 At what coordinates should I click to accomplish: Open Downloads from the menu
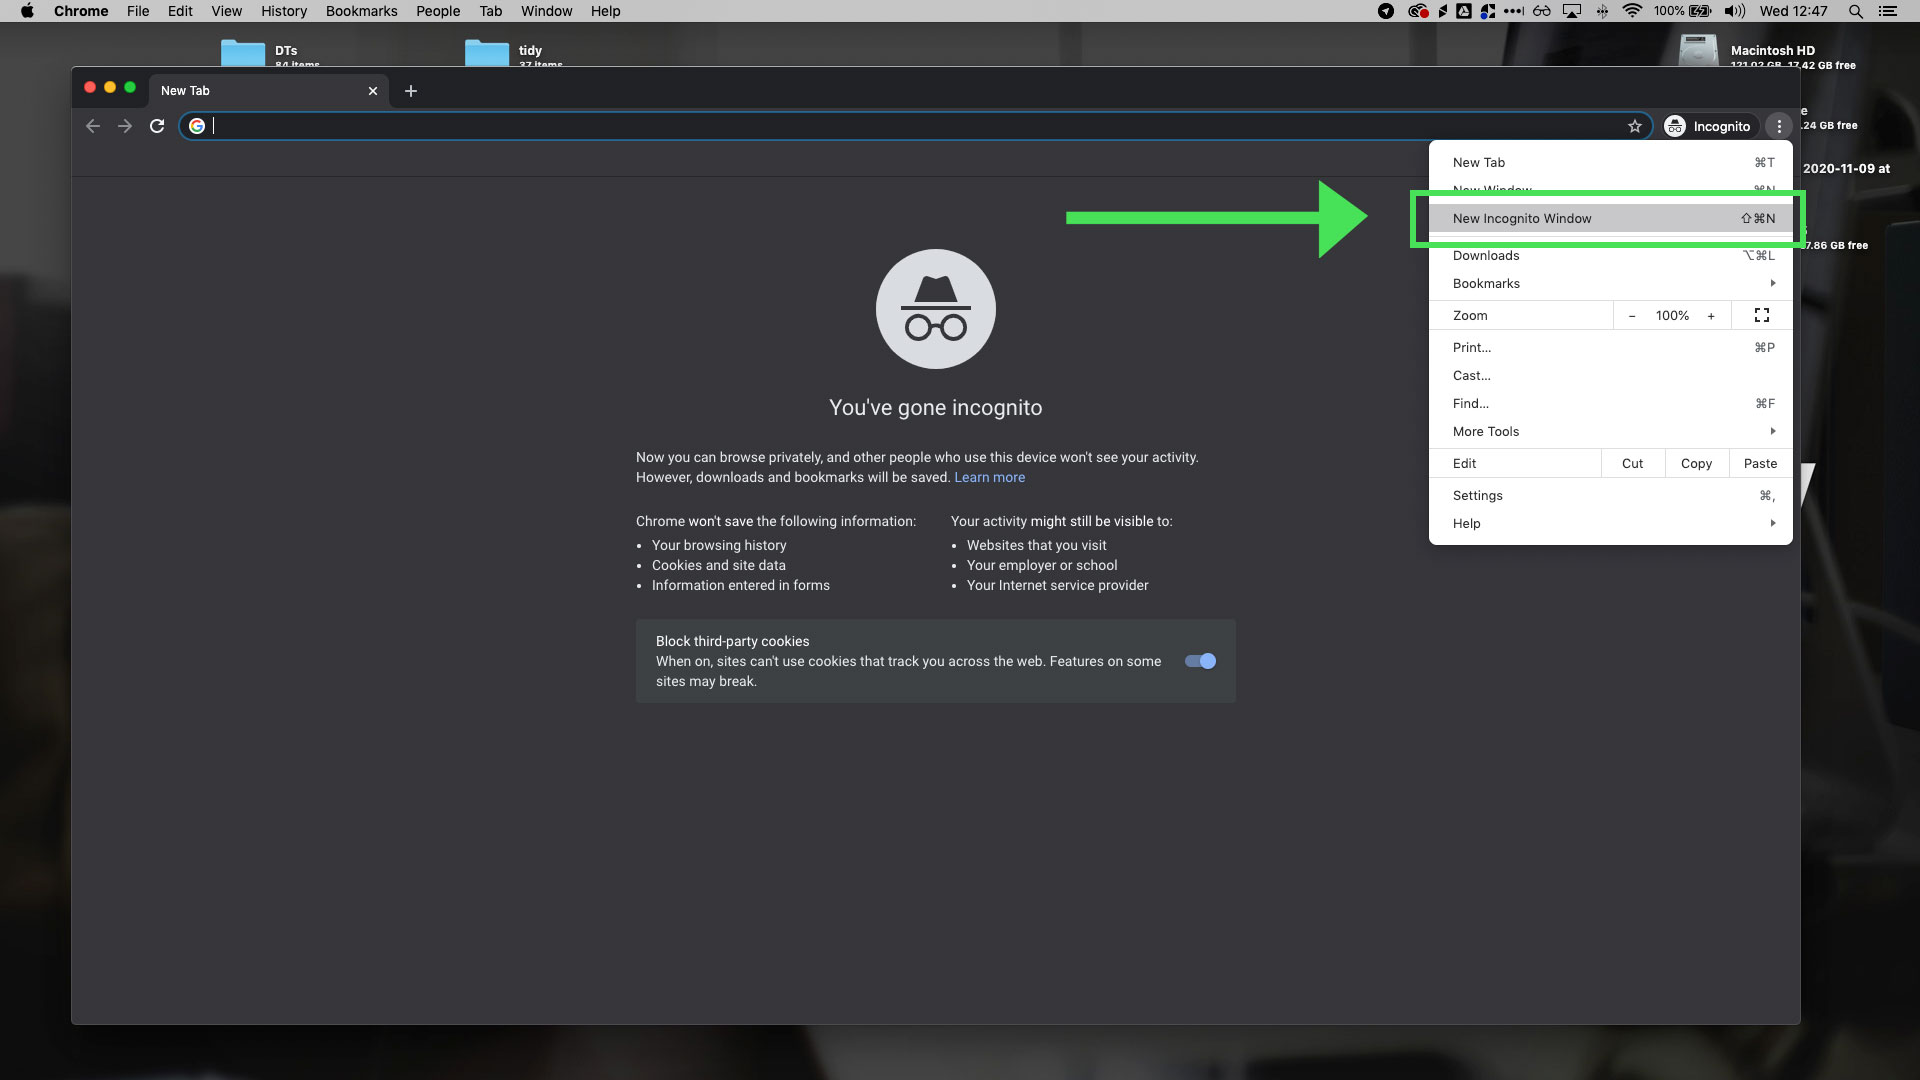1611,256
